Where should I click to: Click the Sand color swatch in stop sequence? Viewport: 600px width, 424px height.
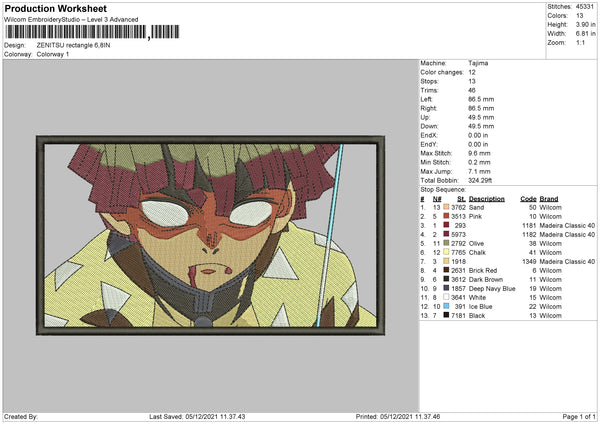point(446,207)
